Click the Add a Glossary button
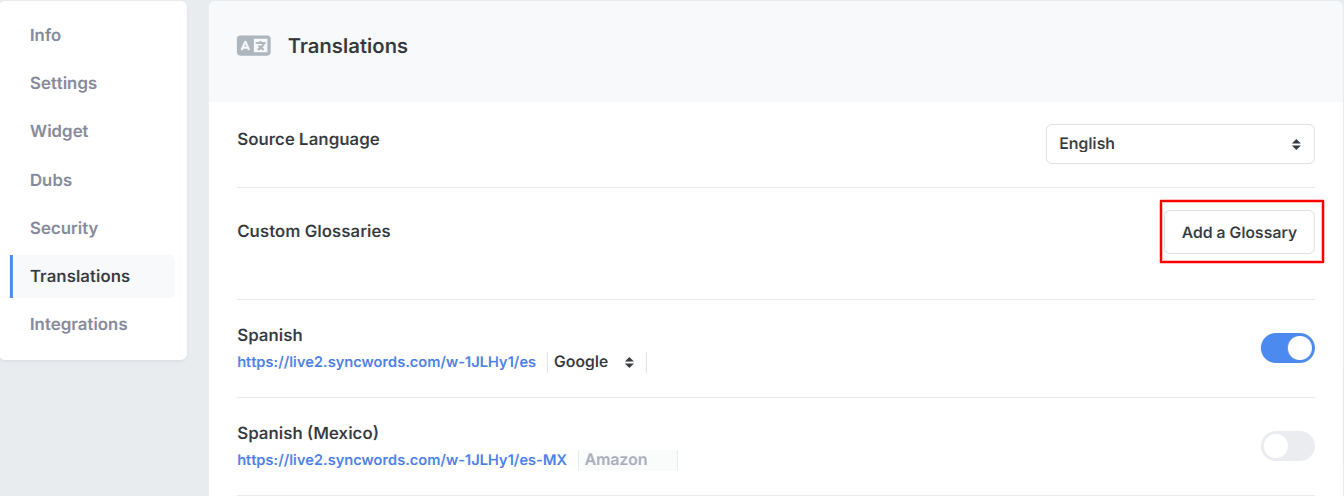 pos(1238,232)
